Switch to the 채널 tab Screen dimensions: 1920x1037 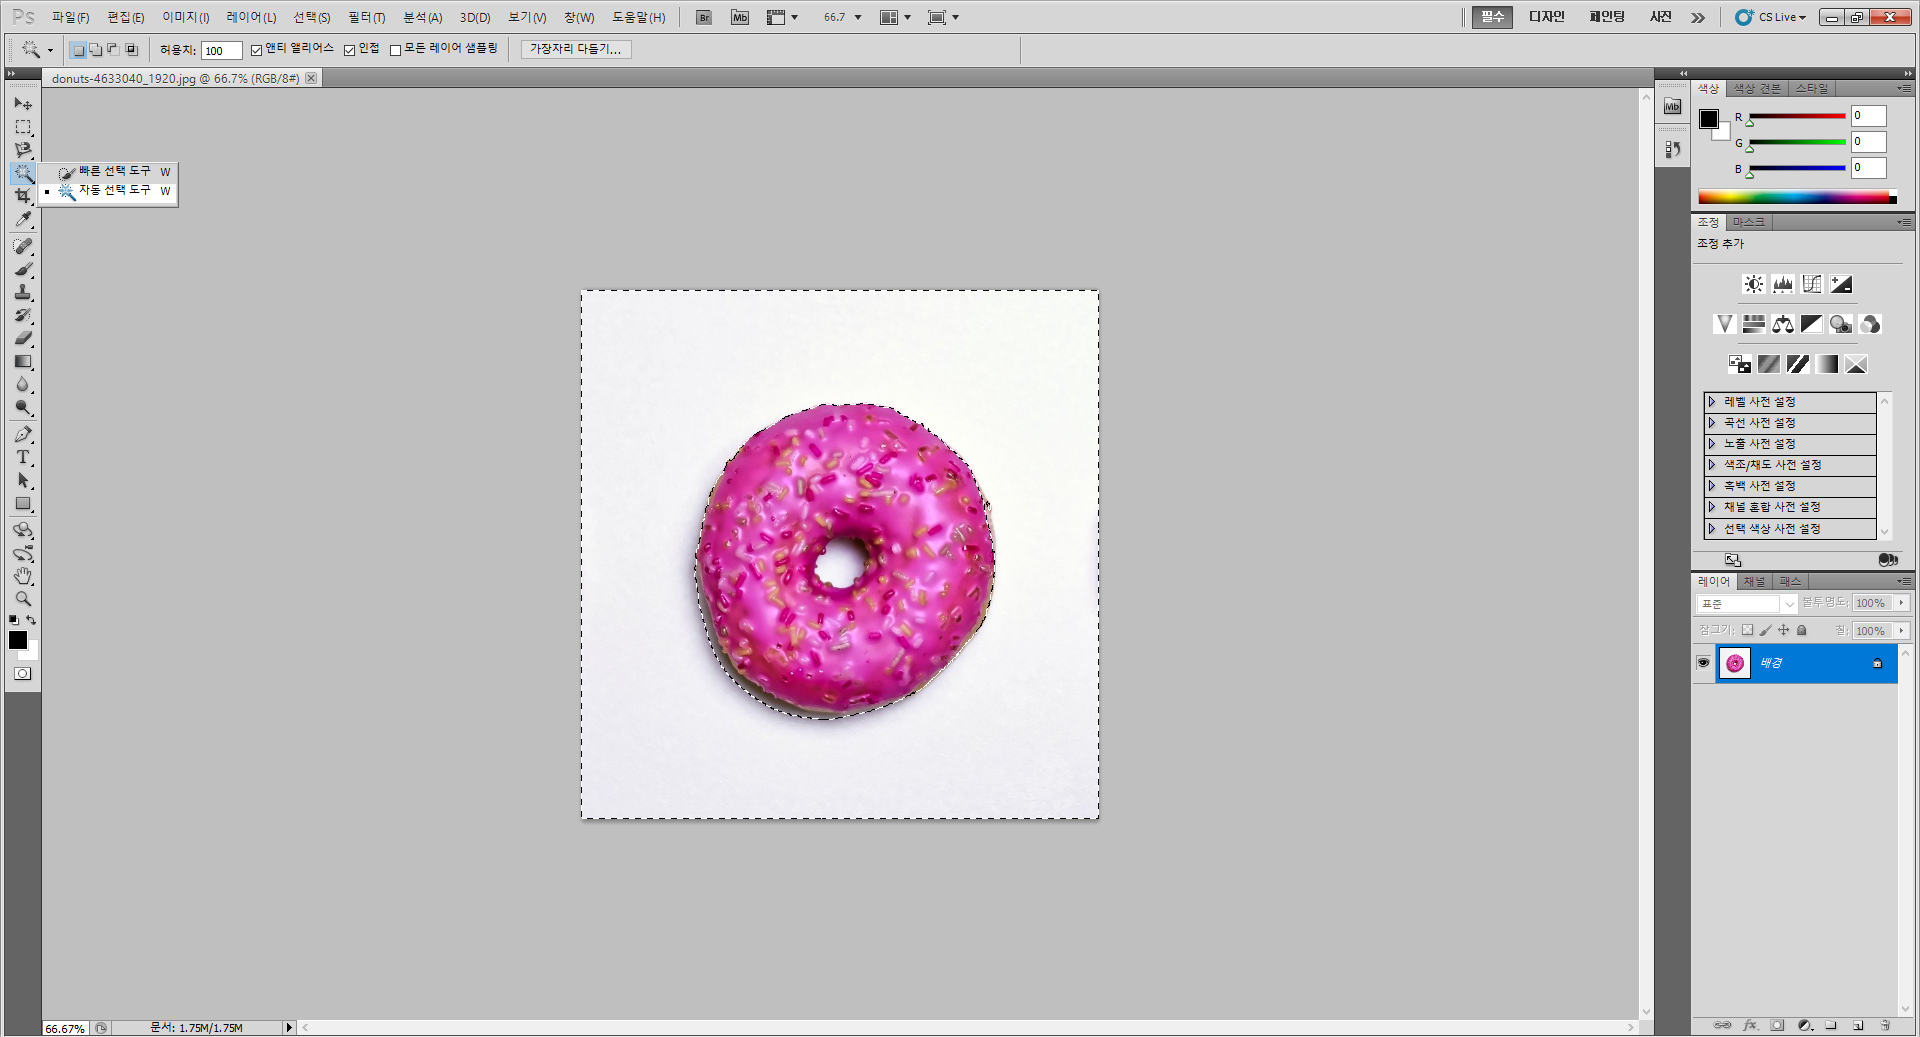pos(1754,582)
